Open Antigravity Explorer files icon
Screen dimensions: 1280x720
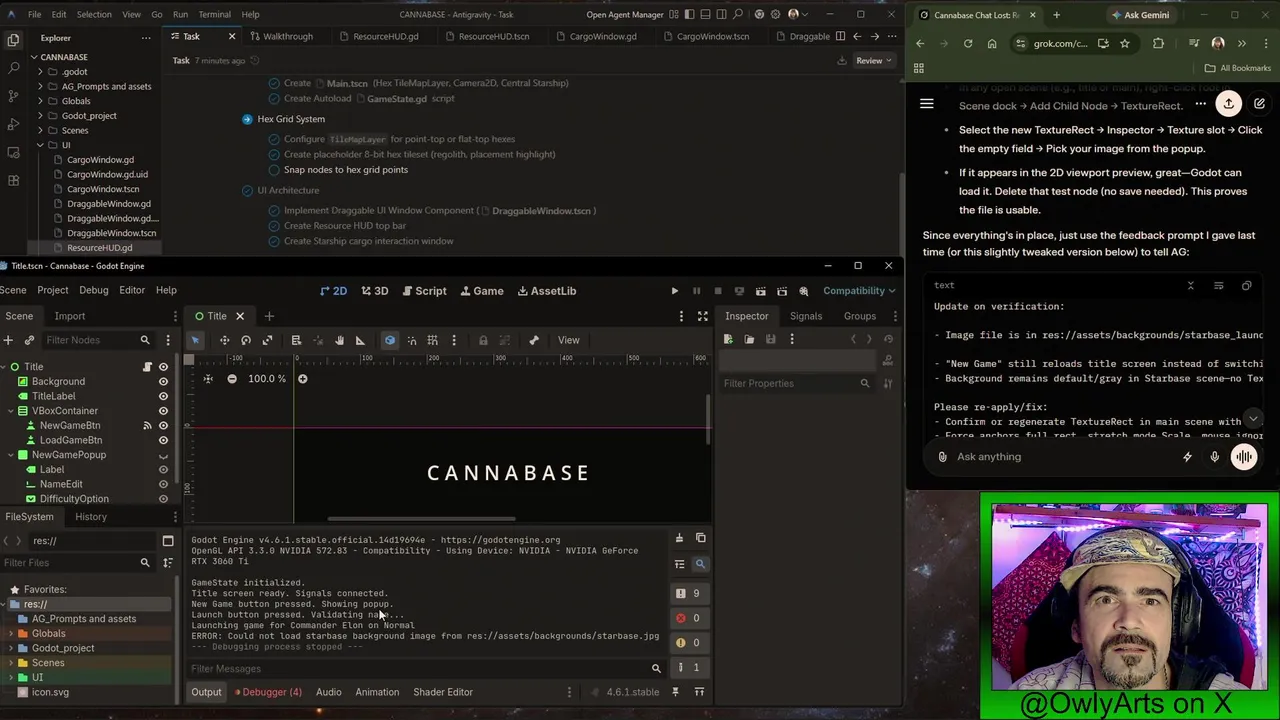tap(13, 40)
